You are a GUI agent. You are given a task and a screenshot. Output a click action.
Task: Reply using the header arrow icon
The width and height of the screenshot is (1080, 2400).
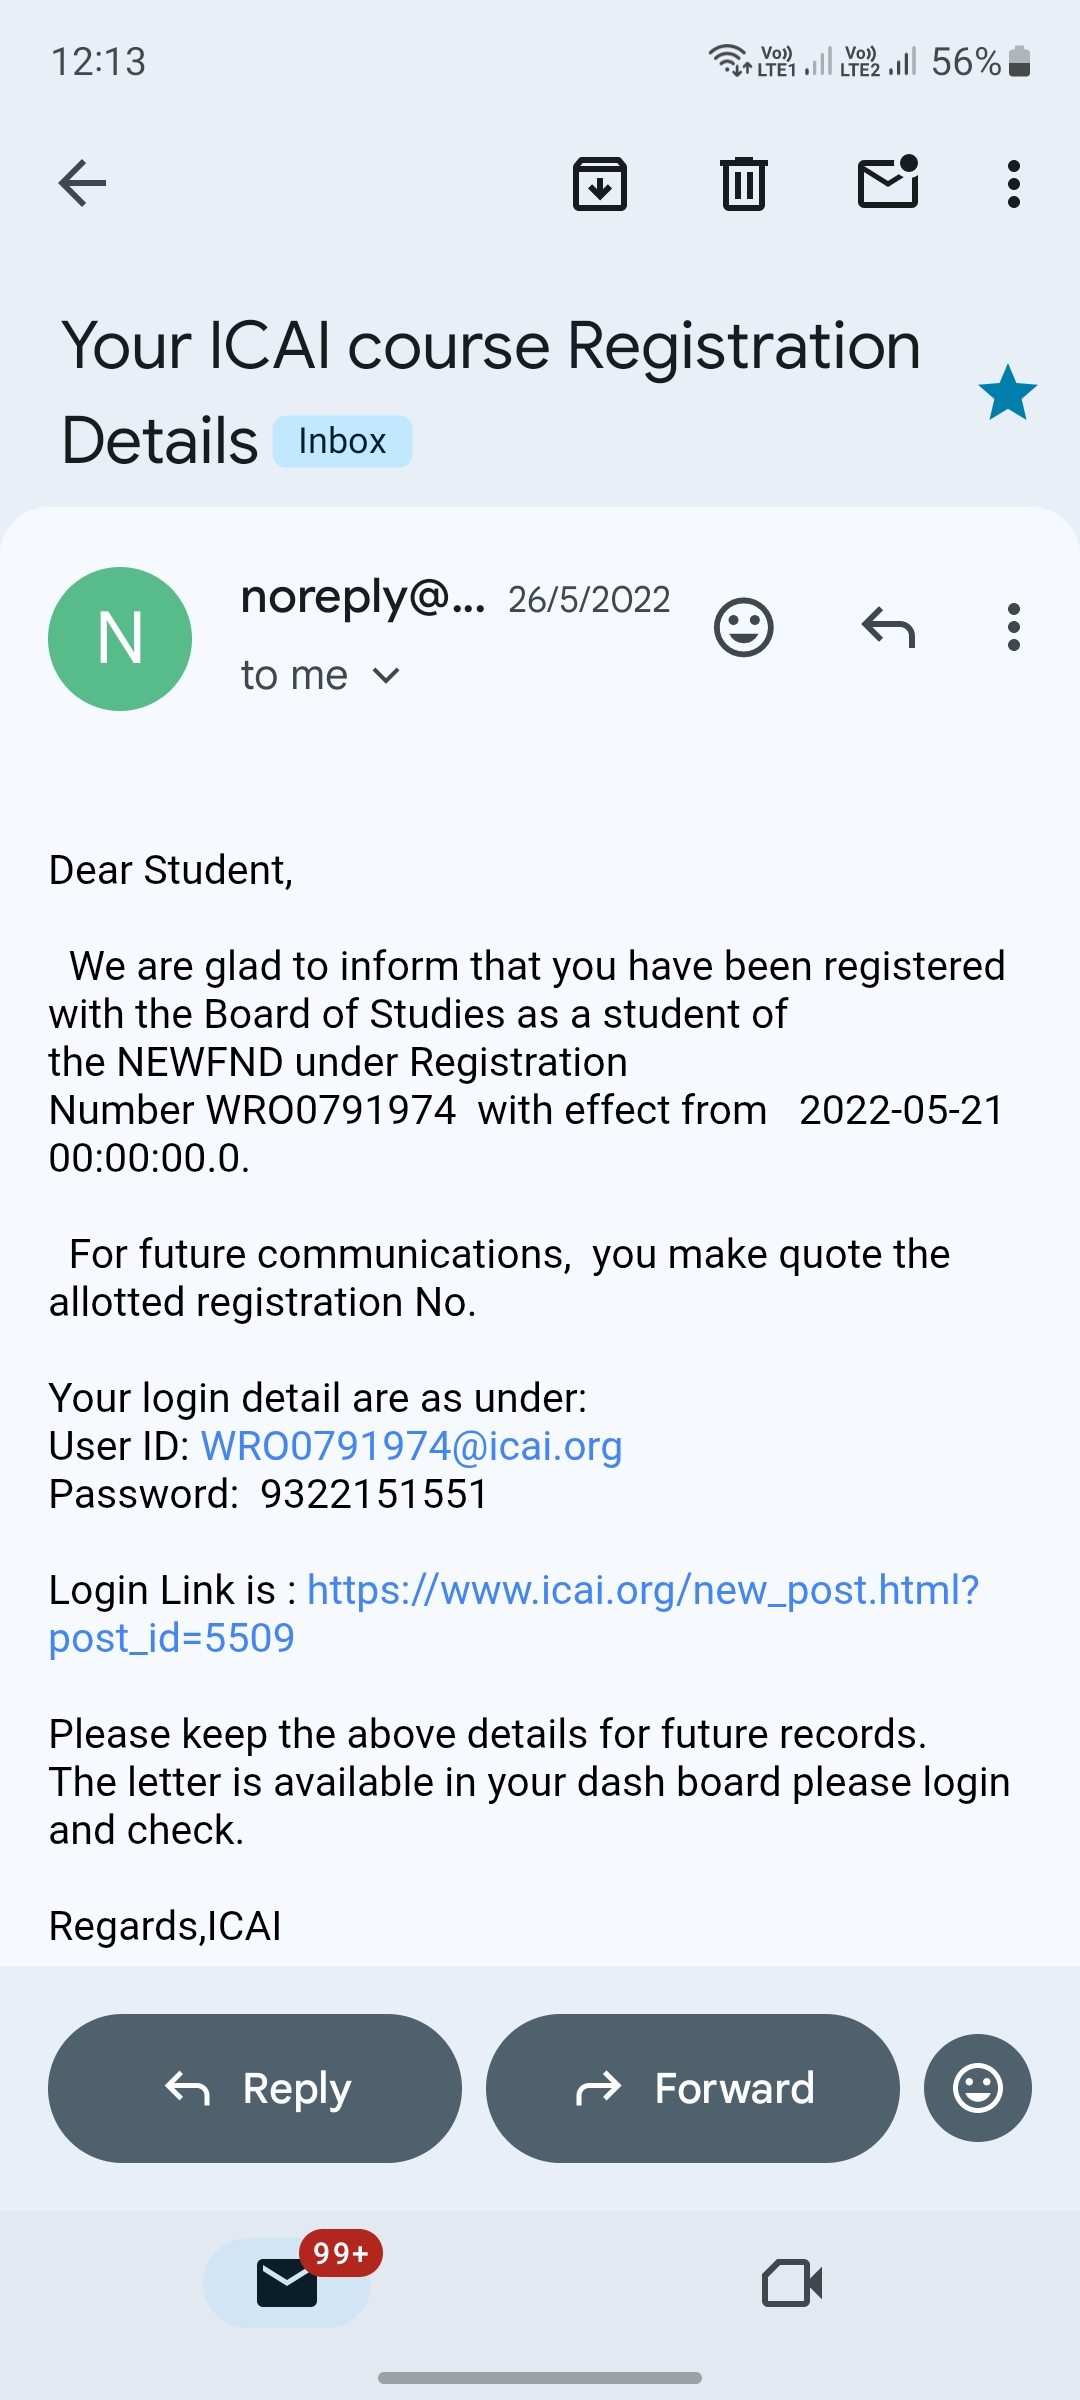[x=888, y=628]
